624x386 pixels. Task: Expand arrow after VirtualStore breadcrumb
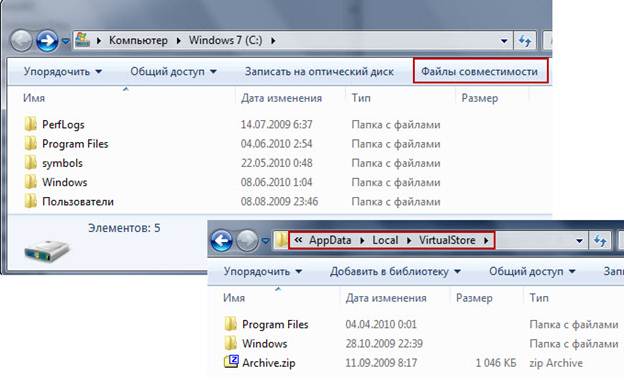click(x=486, y=240)
